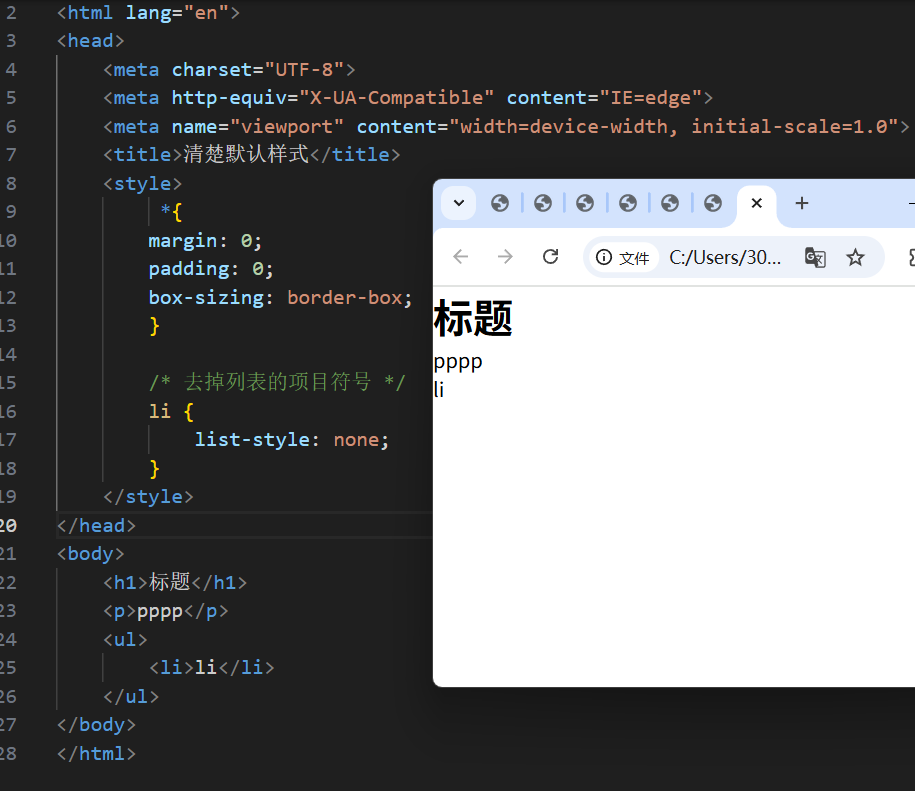The width and height of the screenshot is (915, 791).
Task: Switch to the fourth globe browser tab
Action: click(628, 203)
